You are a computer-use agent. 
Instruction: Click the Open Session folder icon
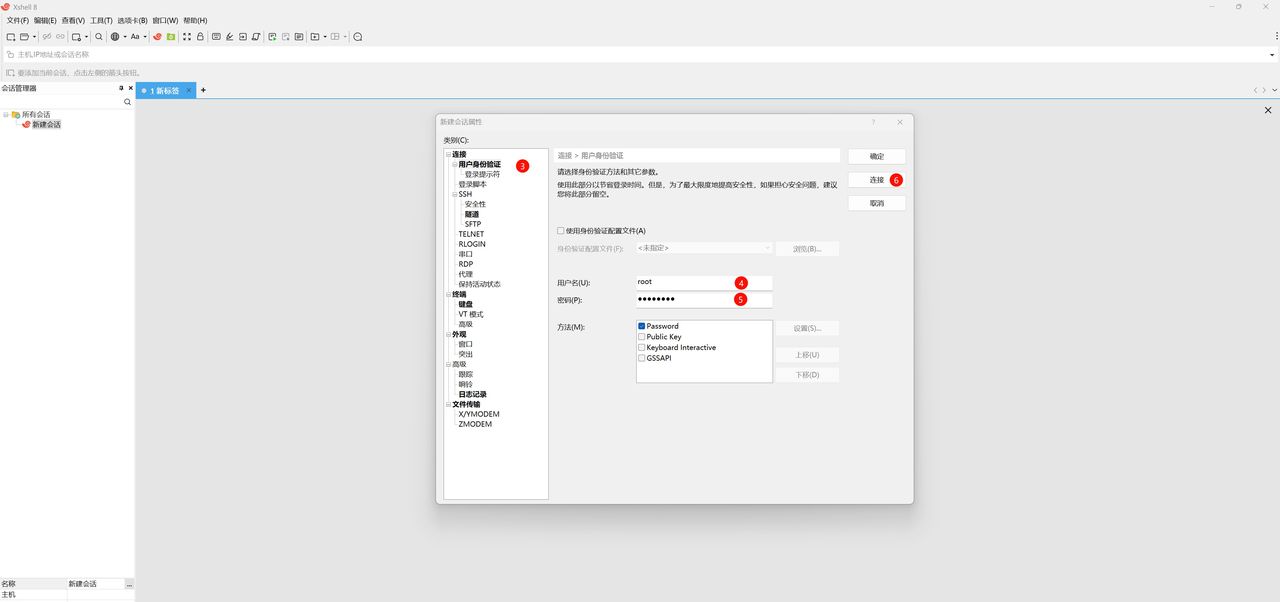[x=24, y=37]
